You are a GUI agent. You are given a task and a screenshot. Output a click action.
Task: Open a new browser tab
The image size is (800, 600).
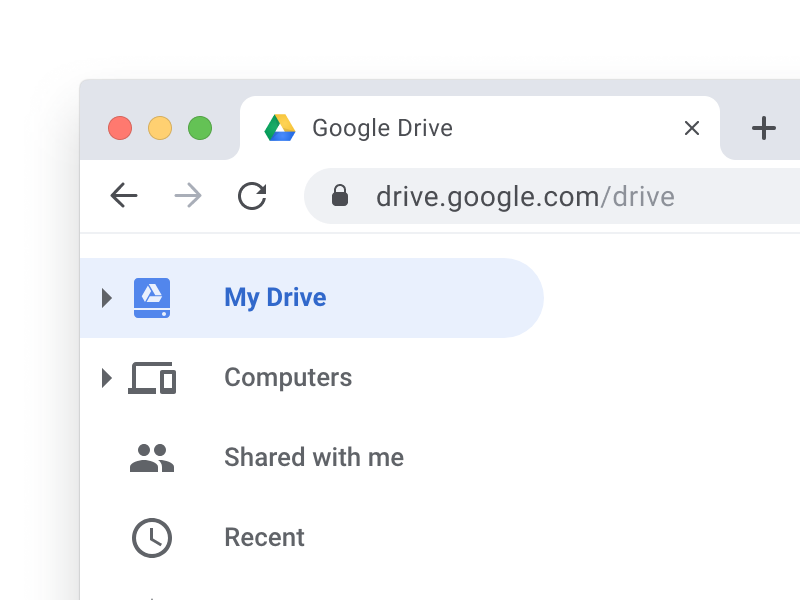(x=764, y=128)
